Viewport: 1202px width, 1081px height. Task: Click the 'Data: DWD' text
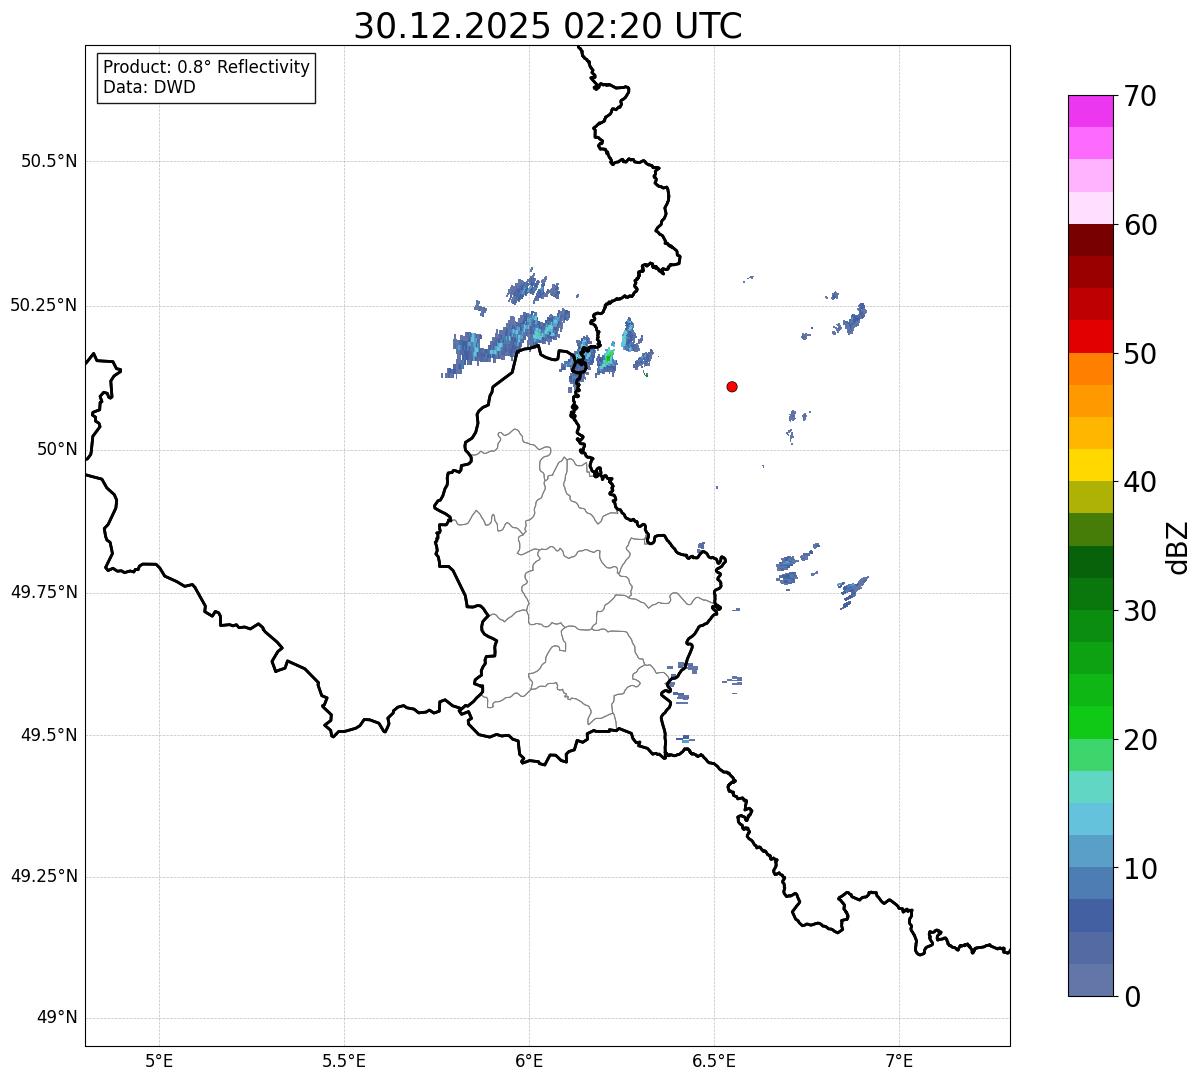[149, 87]
